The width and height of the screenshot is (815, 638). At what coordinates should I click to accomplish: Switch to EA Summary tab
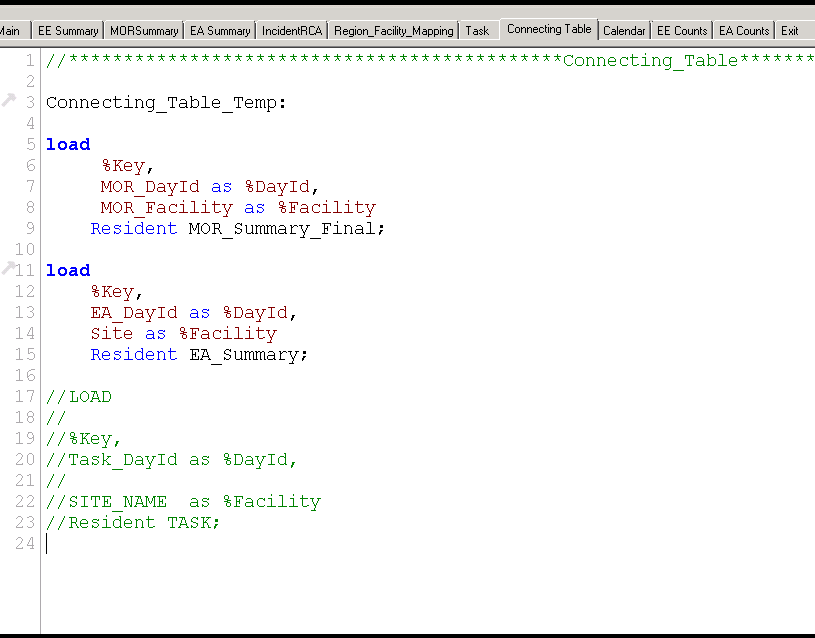[220, 31]
